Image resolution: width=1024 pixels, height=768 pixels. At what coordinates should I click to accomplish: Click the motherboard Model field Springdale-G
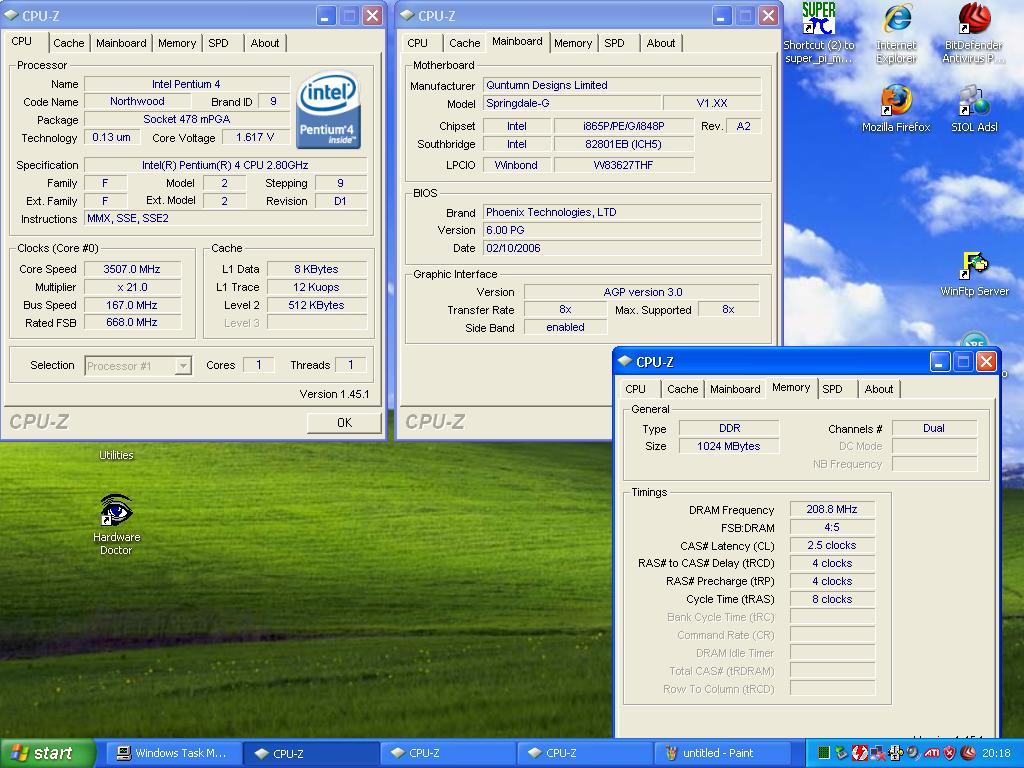click(572, 103)
